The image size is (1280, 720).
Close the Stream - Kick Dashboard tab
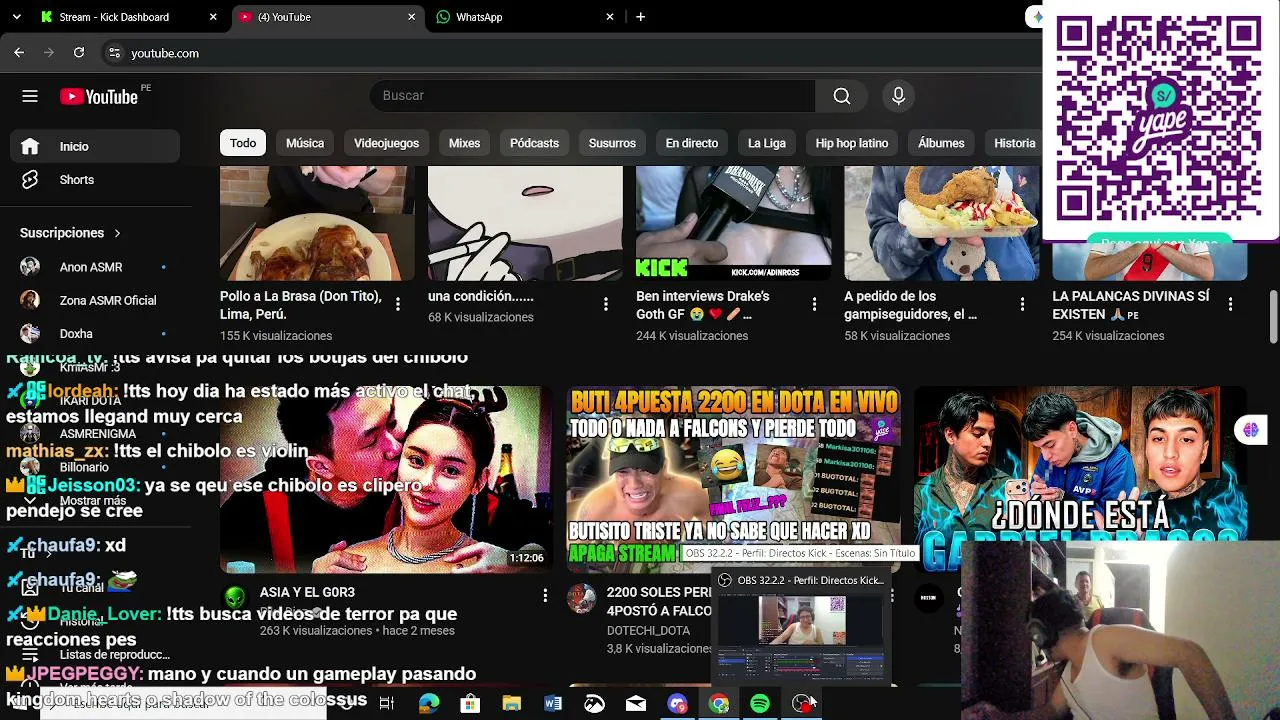point(213,17)
